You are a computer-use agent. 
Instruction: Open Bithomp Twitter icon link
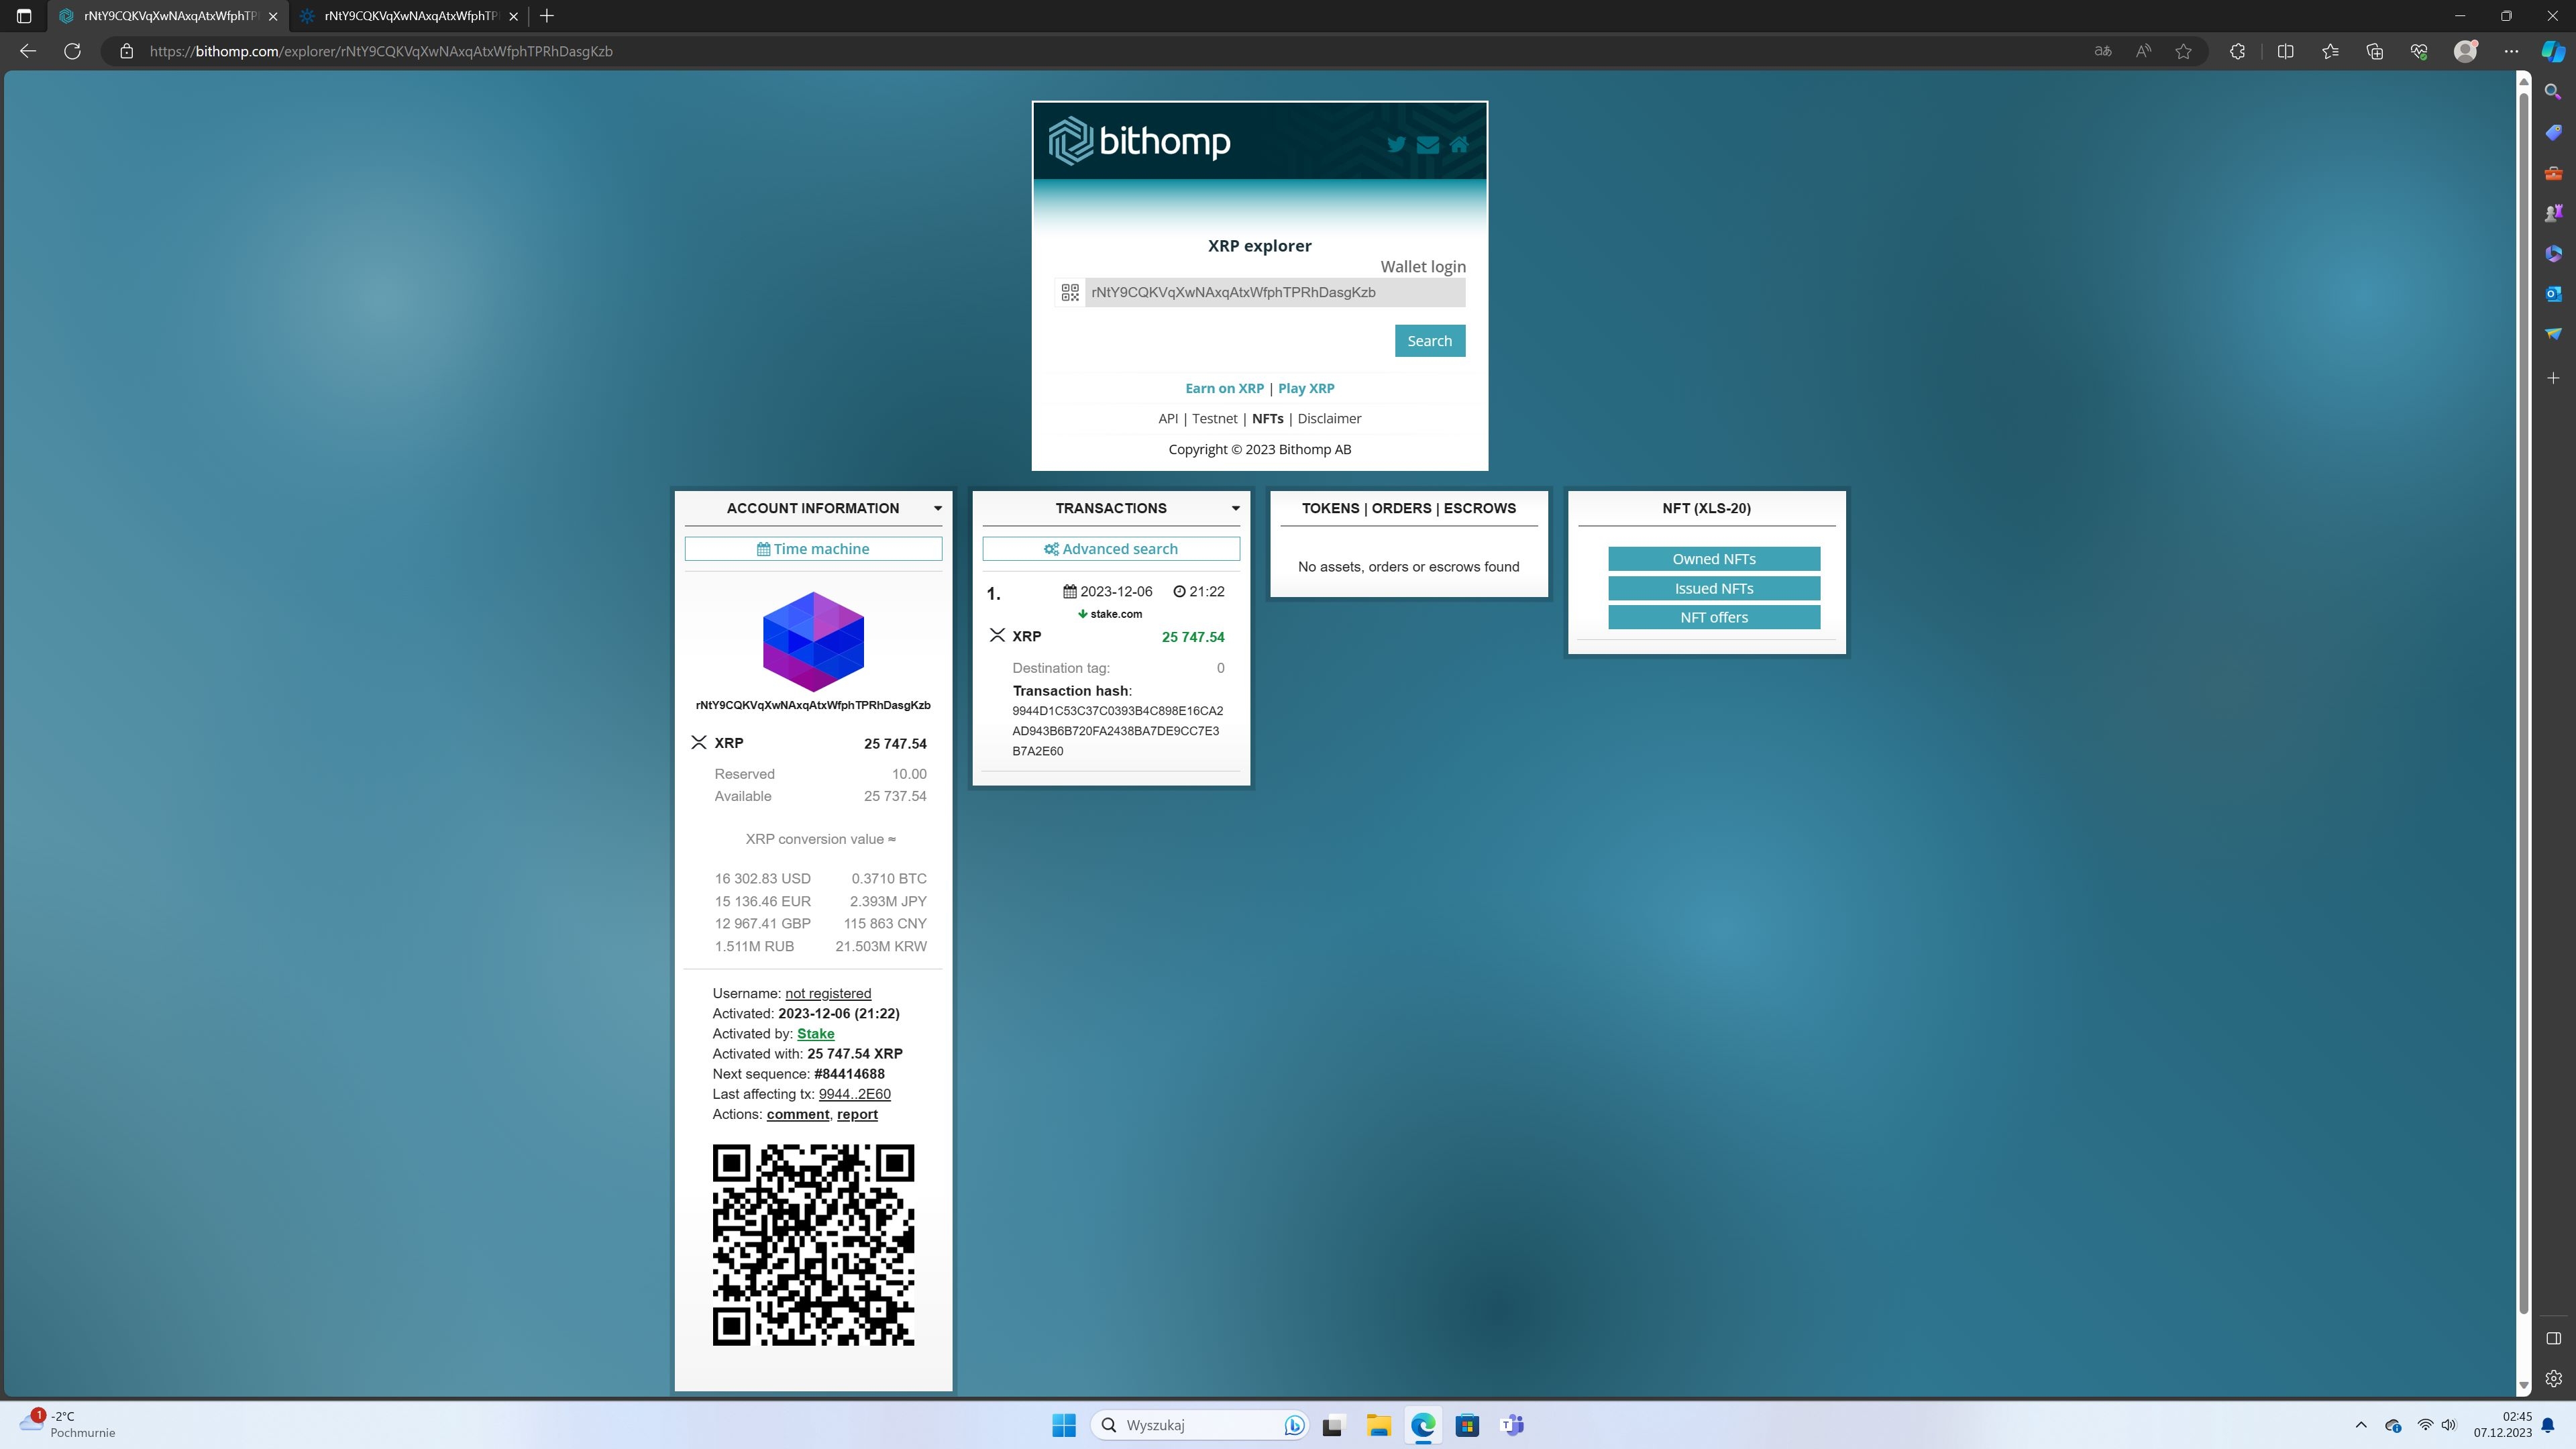point(1396,144)
